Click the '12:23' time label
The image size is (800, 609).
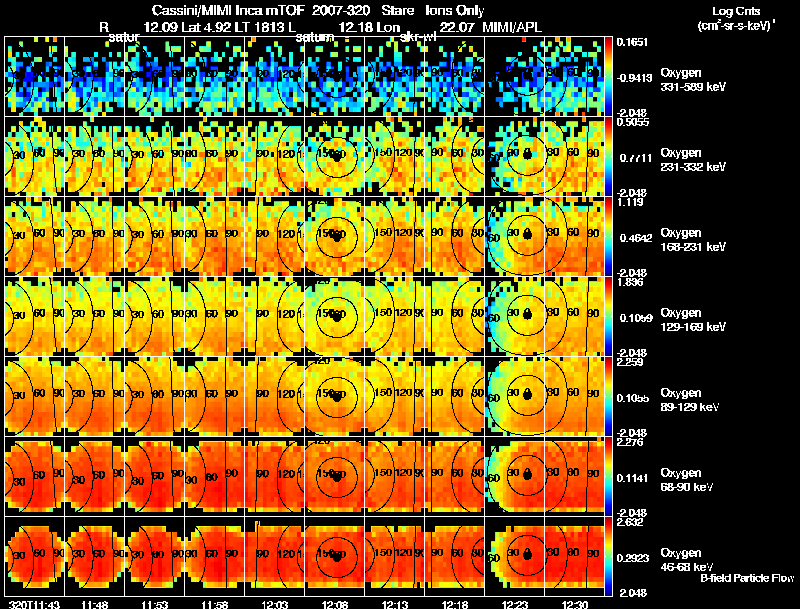(515, 604)
